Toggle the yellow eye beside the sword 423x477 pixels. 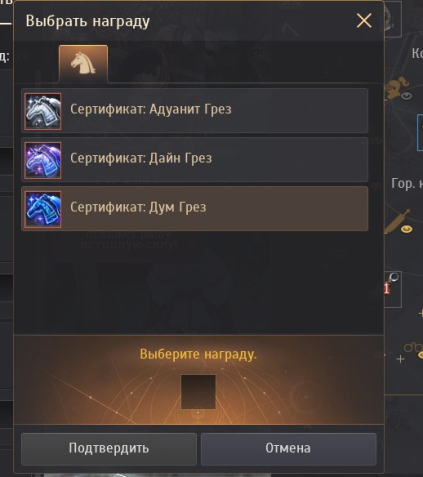click(x=406, y=229)
